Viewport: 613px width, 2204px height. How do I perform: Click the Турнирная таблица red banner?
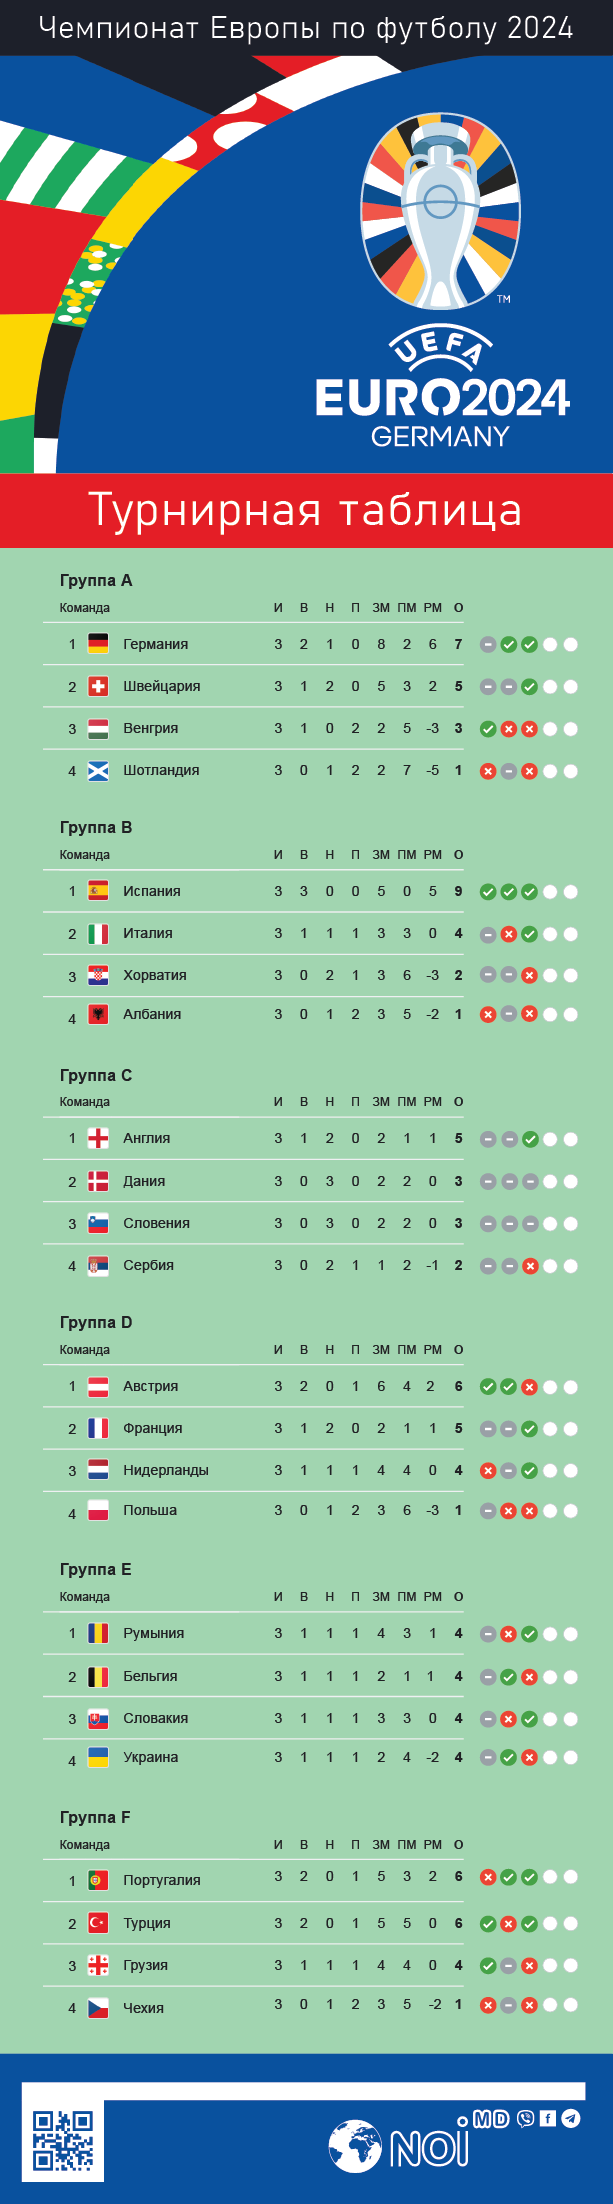click(x=306, y=510)
